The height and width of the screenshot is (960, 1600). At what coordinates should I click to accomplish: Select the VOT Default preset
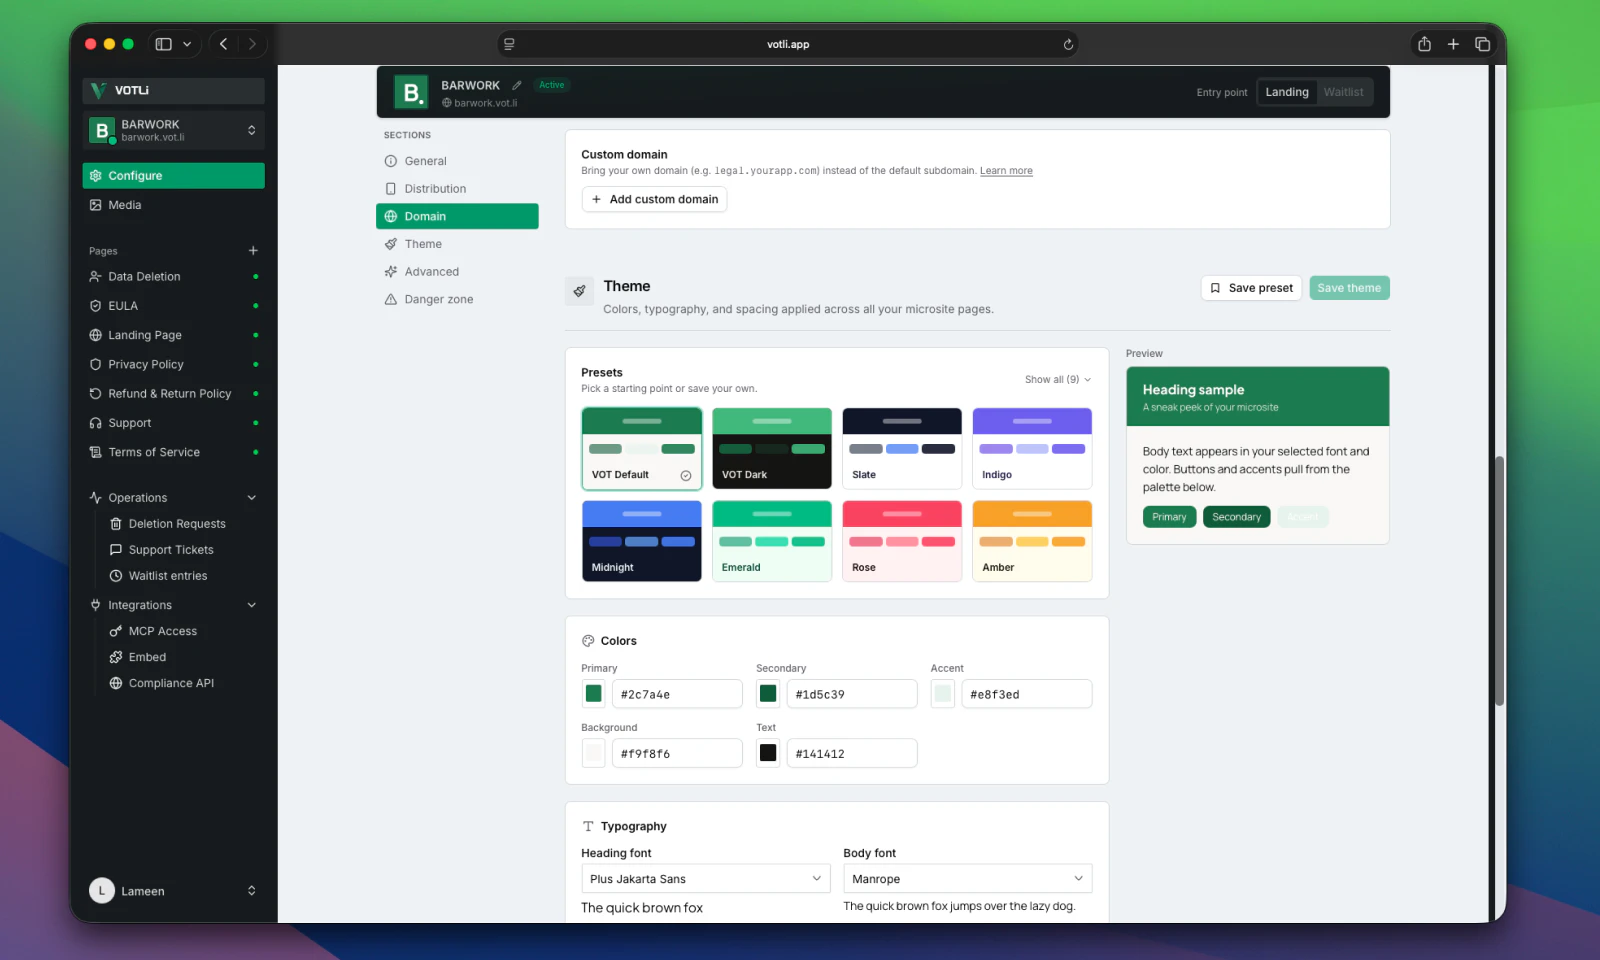pyautogui.click(x=642, y=448)
